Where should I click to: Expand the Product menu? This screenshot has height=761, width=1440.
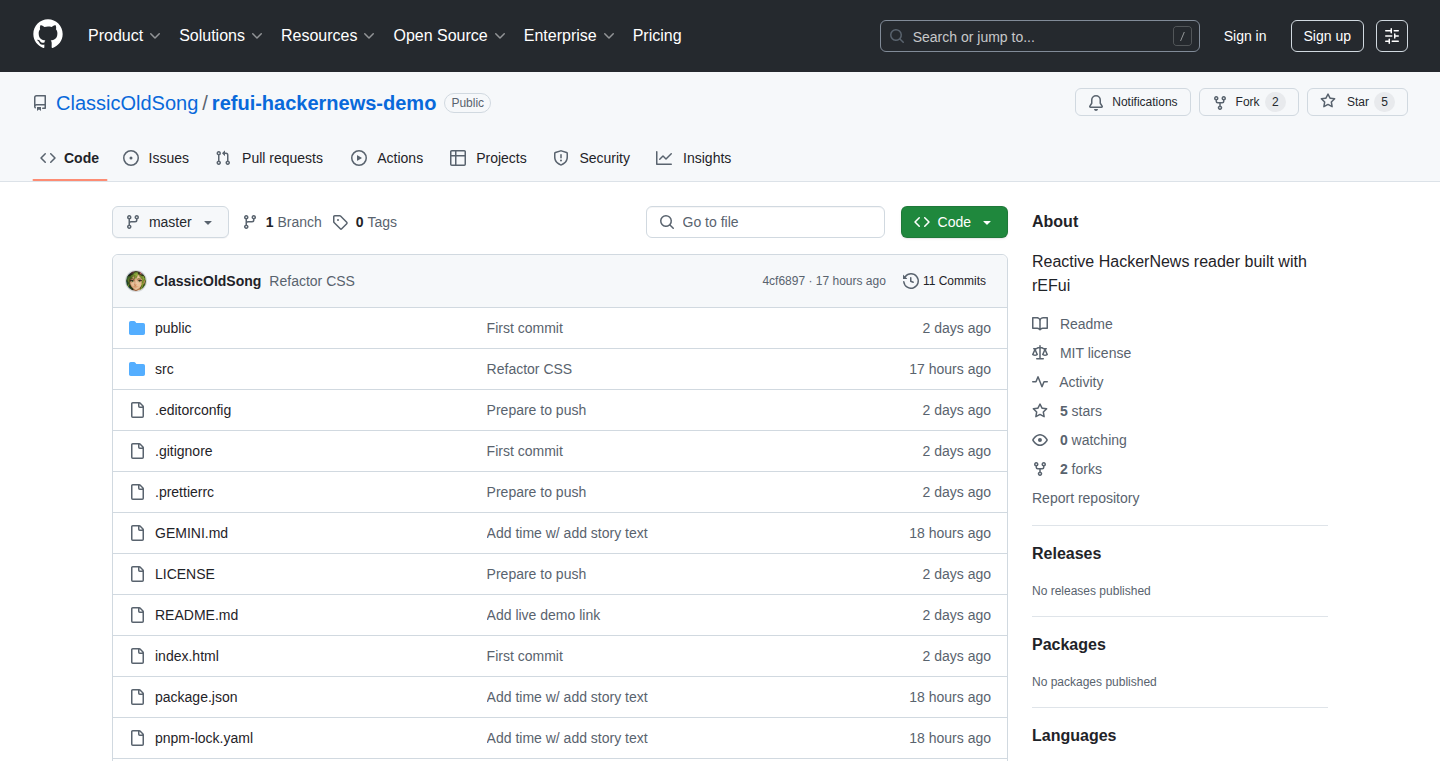tap(124, 35)
